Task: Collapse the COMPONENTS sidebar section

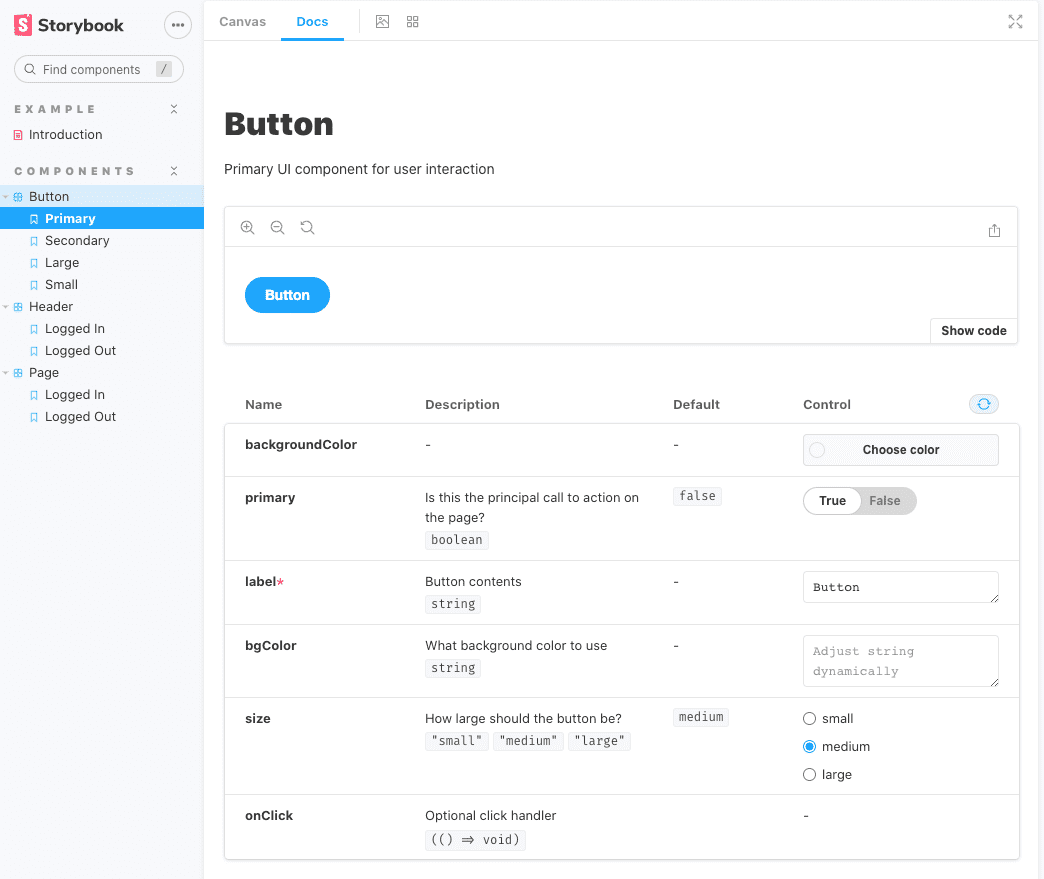Action: [173, 171]
